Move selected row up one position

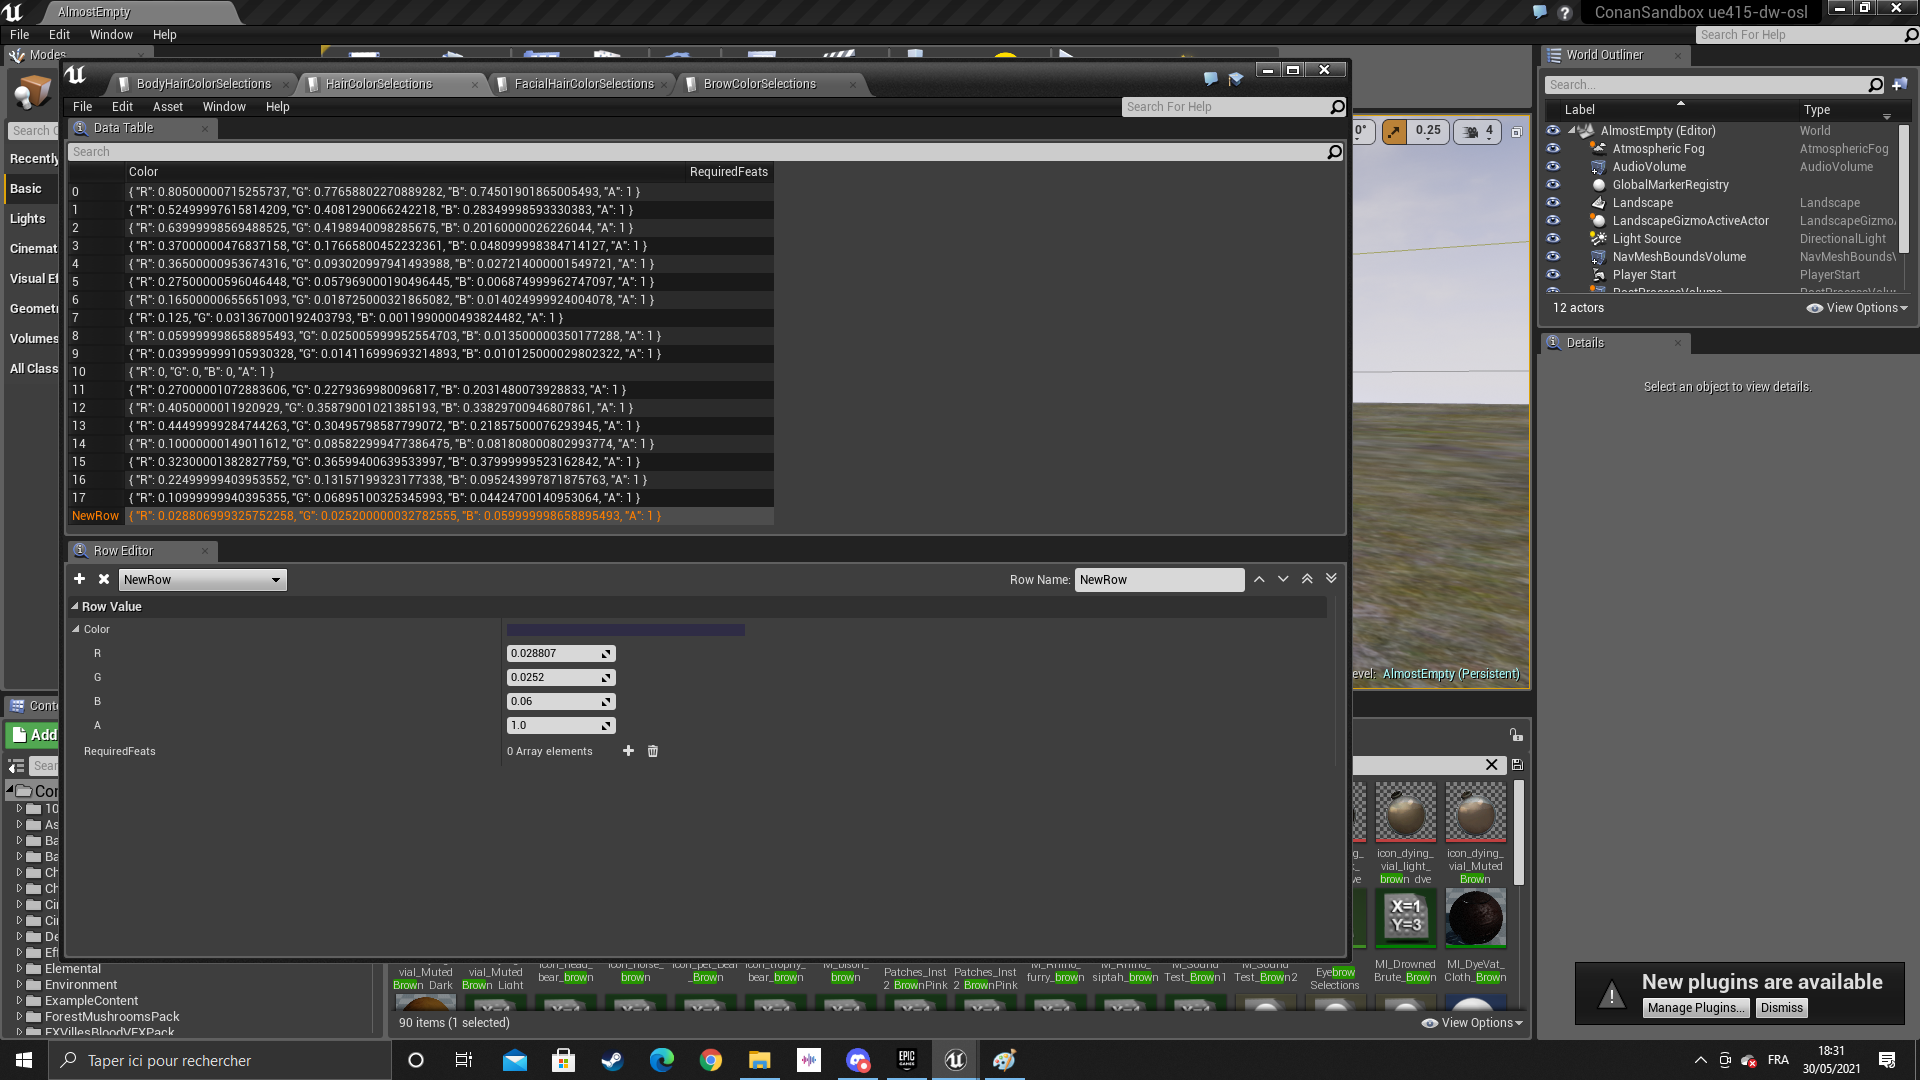(1259, 579)
